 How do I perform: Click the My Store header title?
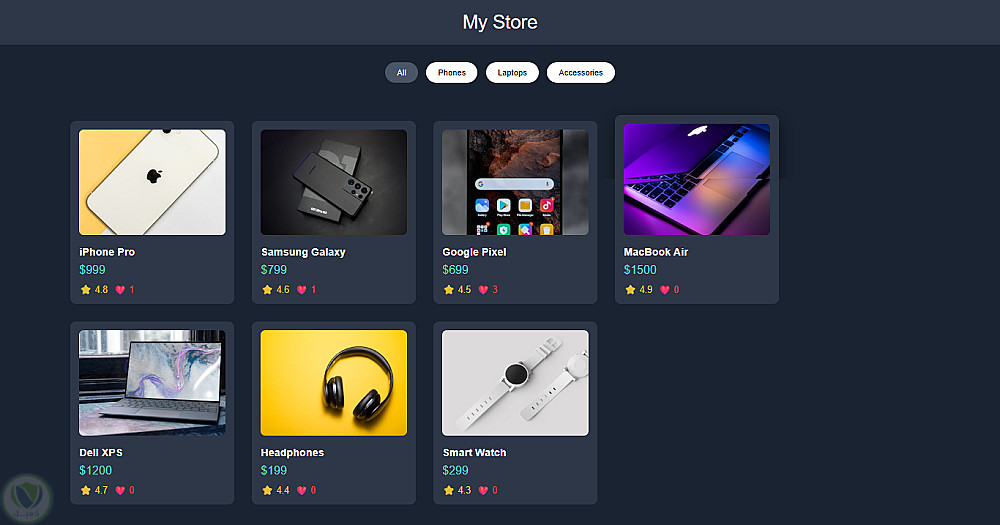(x=500, y=22)
